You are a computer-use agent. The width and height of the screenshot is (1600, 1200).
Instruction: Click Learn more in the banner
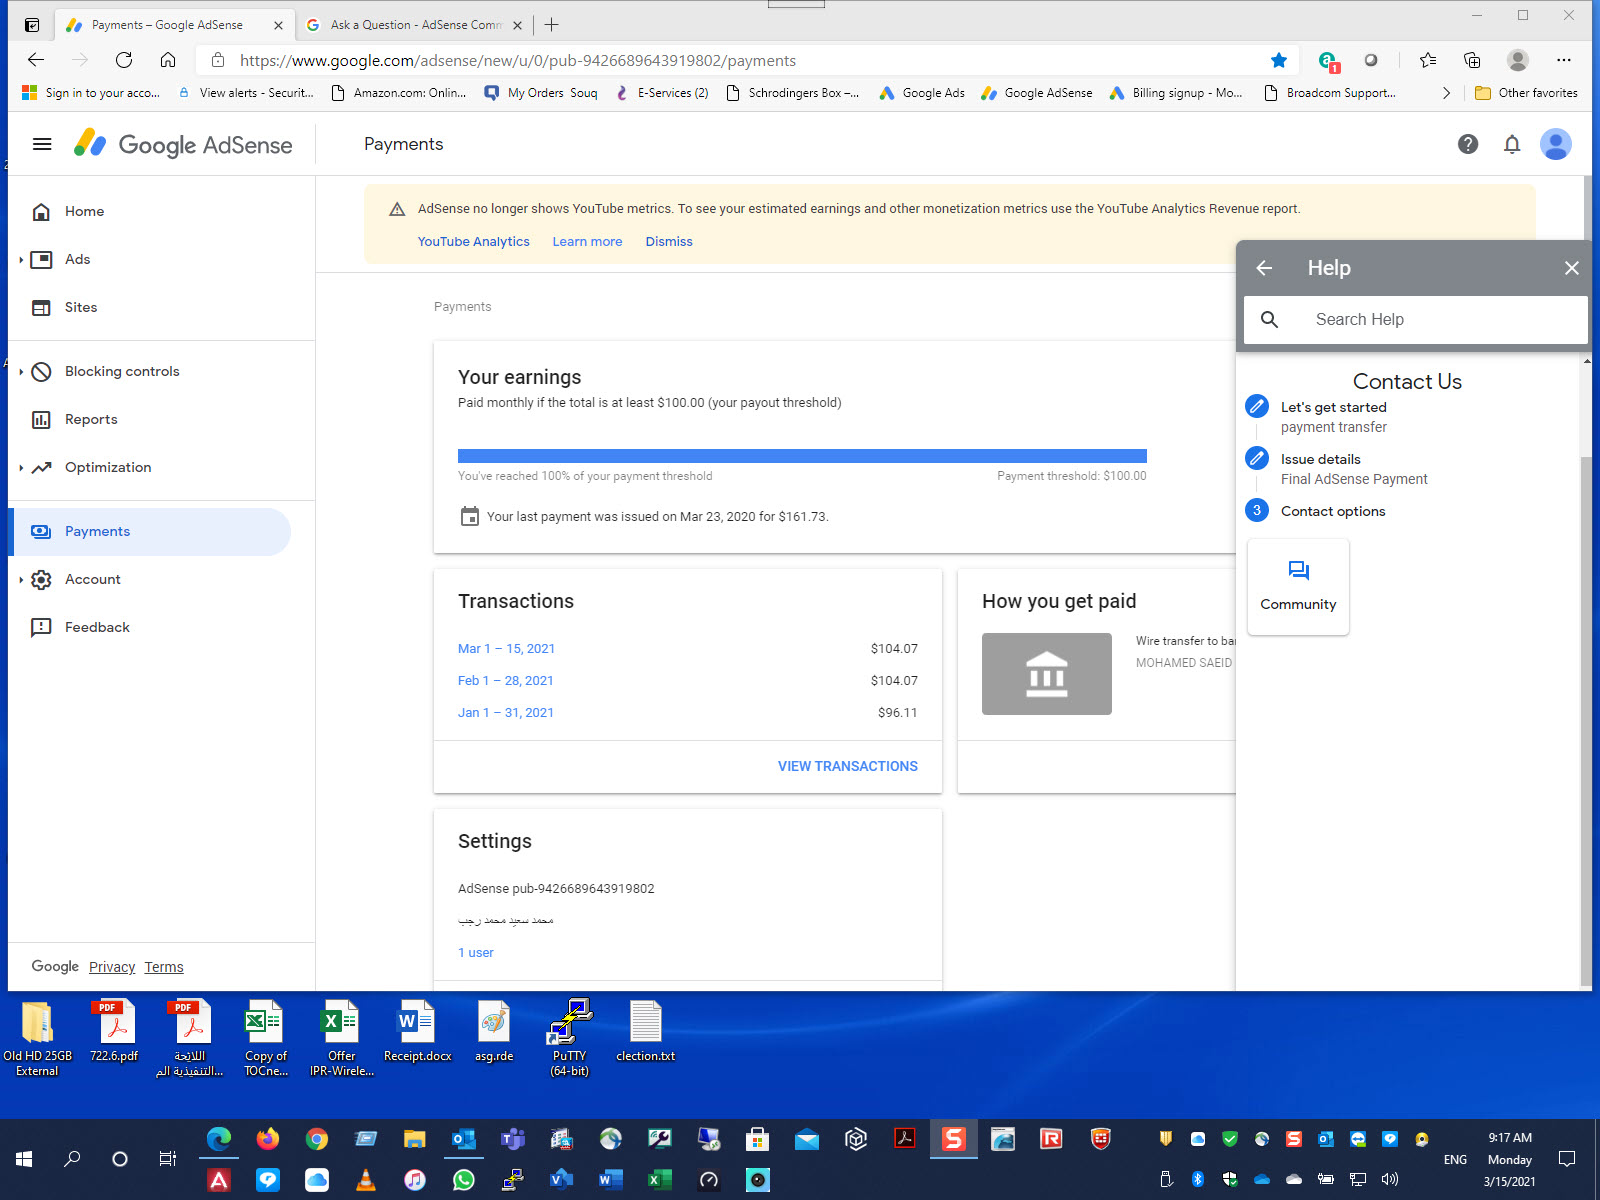coord(587,242)
